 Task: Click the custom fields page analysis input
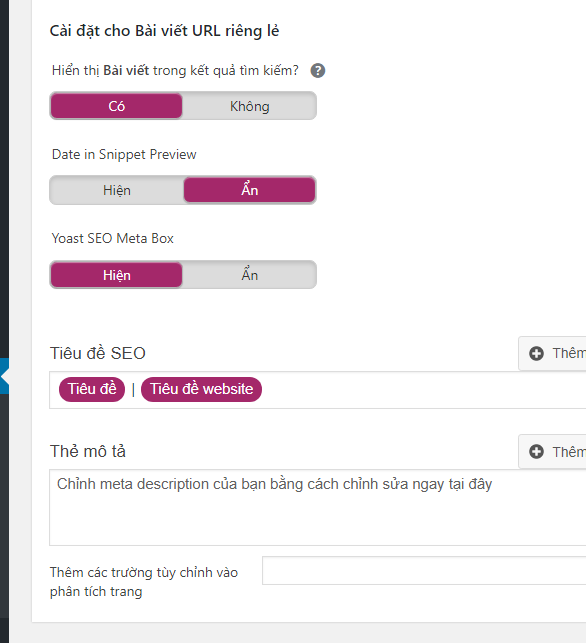(x=424, y=570)
